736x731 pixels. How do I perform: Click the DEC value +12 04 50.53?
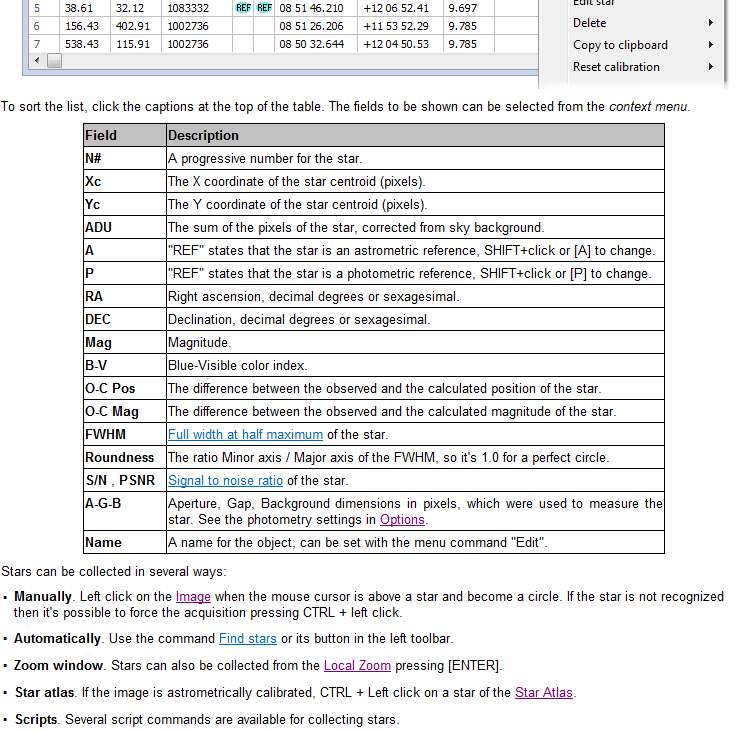tap(396, 44)
